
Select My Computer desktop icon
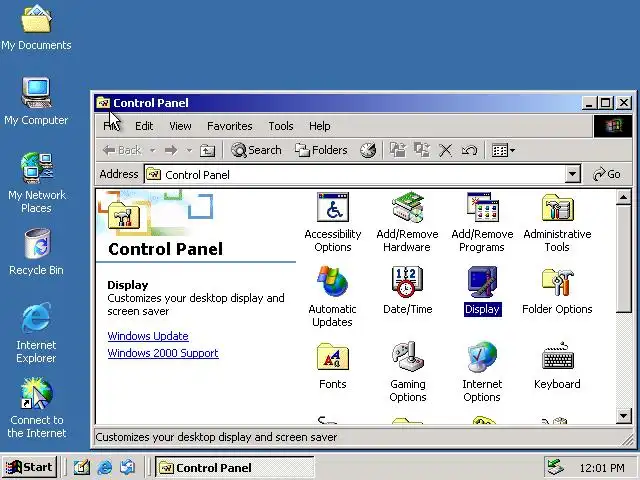36,102
